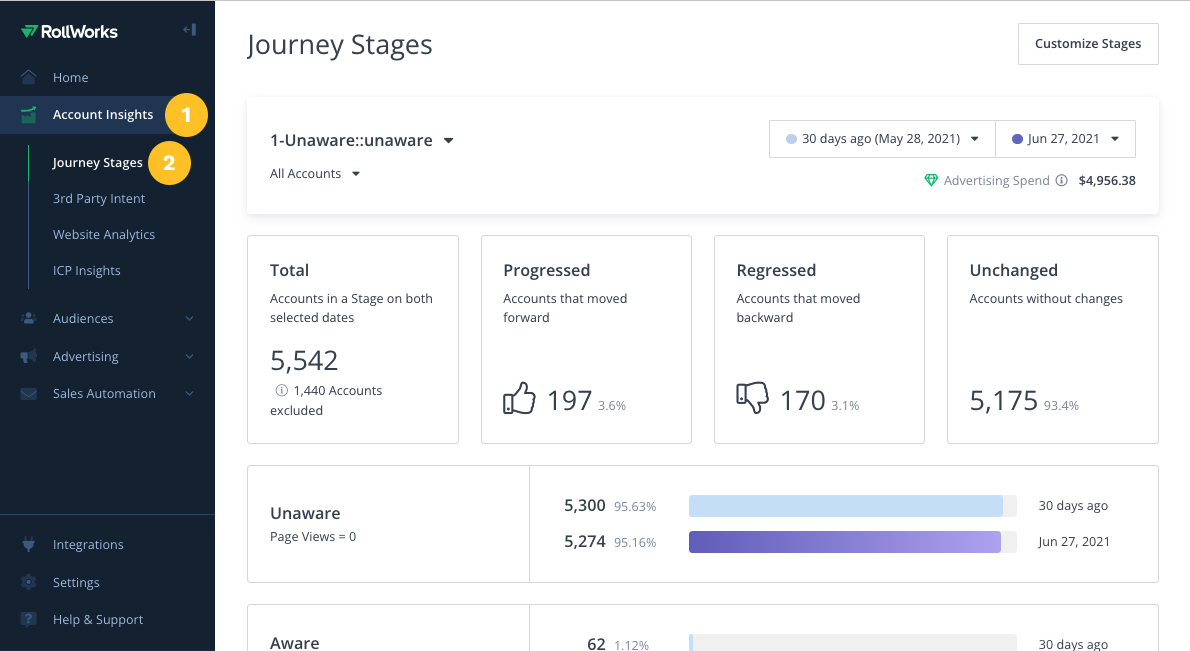This screenshot has width=1190, height=651.
Task: Click the Advertising Spend gem icon
Action: 930,181
